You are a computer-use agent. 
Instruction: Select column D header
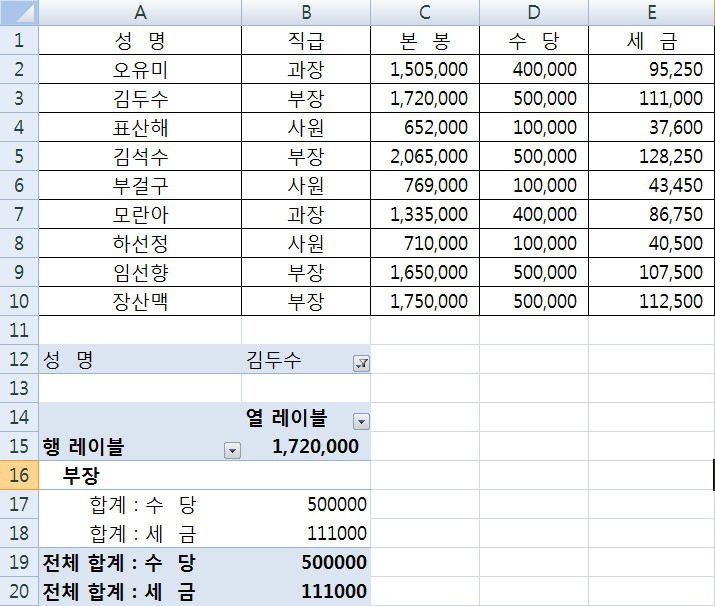pyautogui.click(x=534, y=12)
